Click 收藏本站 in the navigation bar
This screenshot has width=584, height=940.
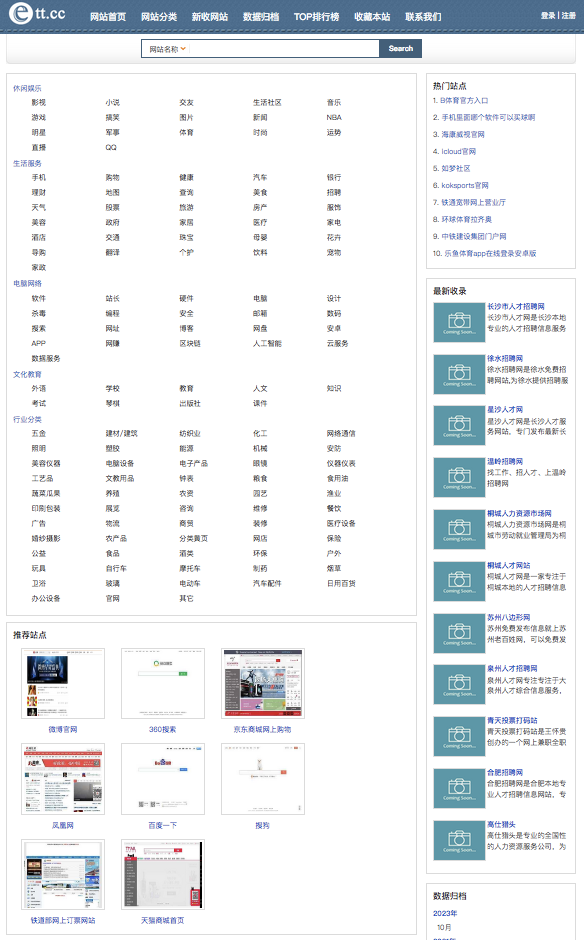point(372,17)
